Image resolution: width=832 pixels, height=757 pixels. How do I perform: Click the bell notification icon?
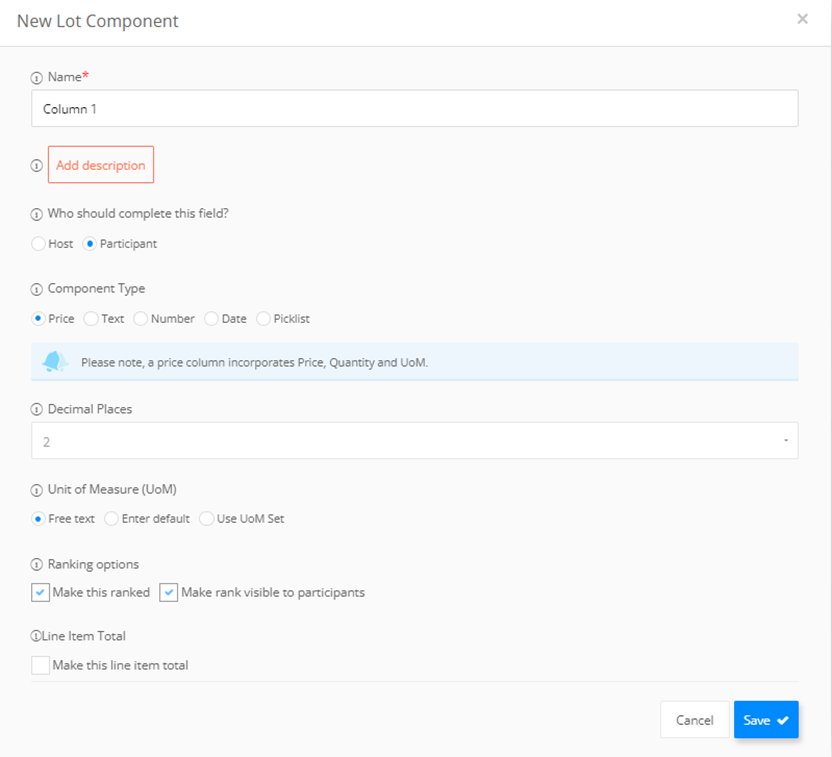[55, 362]
